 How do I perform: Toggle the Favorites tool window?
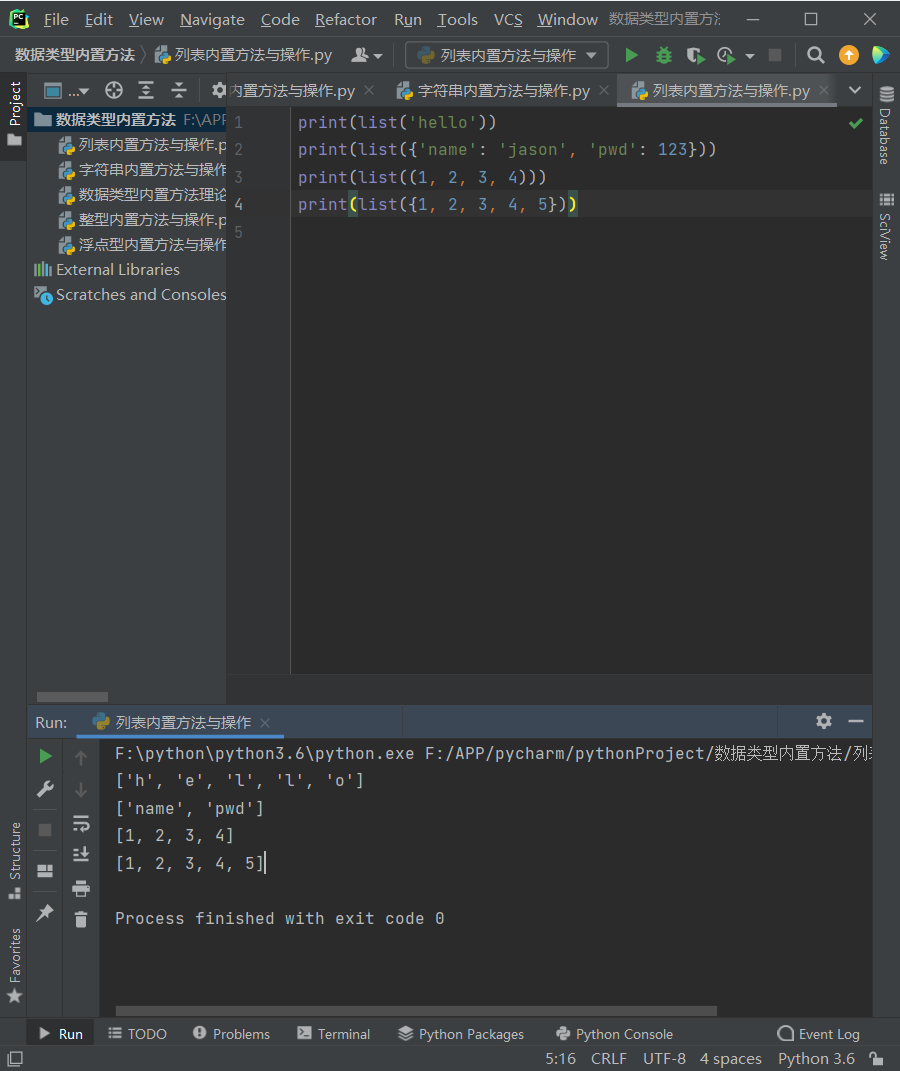(14, 965)
